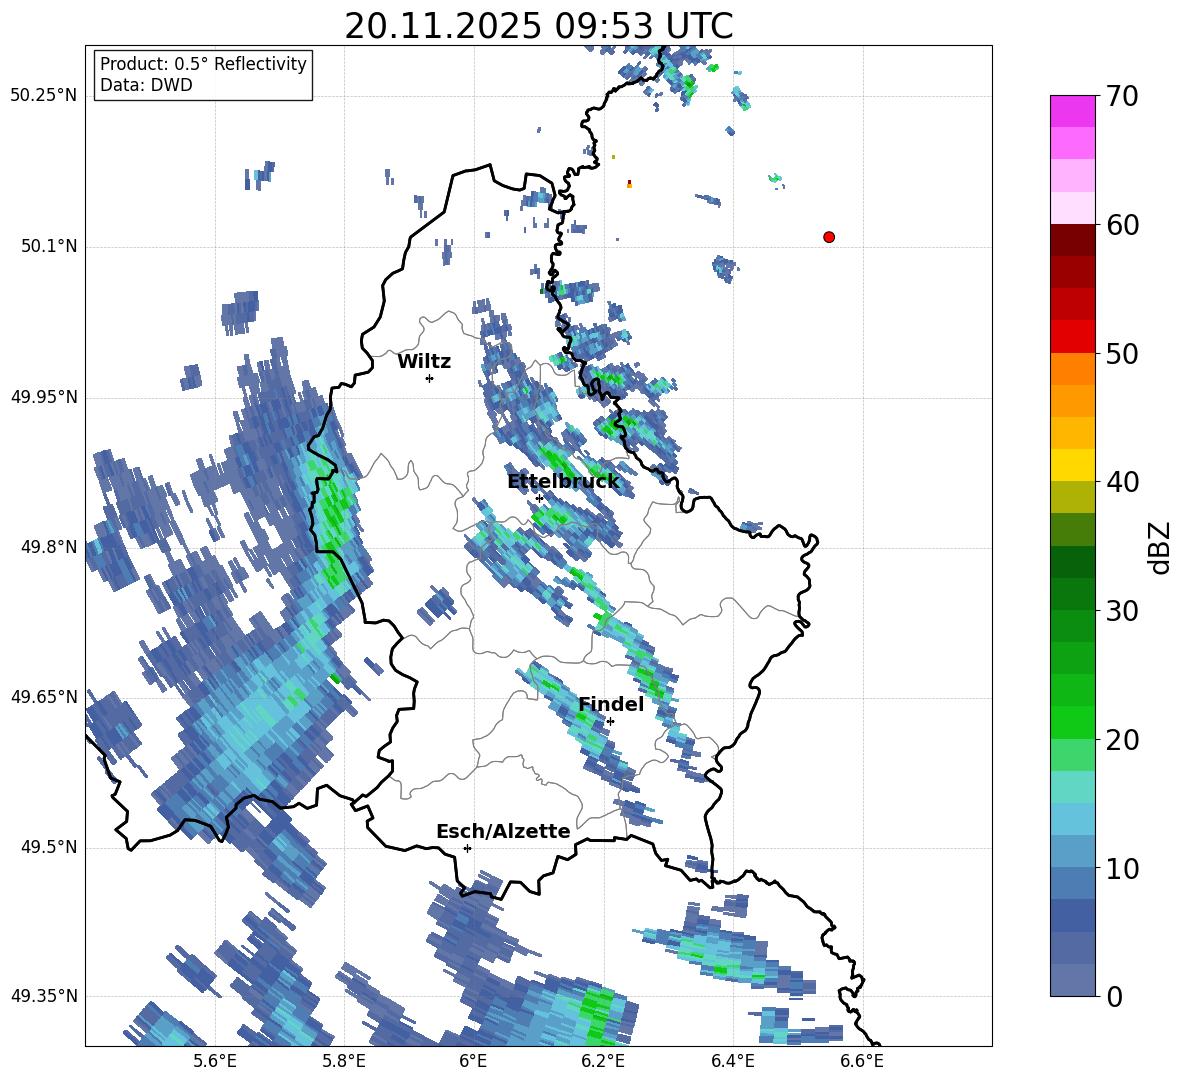1184x1081 pixels.
Task: Click the Findel city label
Action: tap(611, 704)
